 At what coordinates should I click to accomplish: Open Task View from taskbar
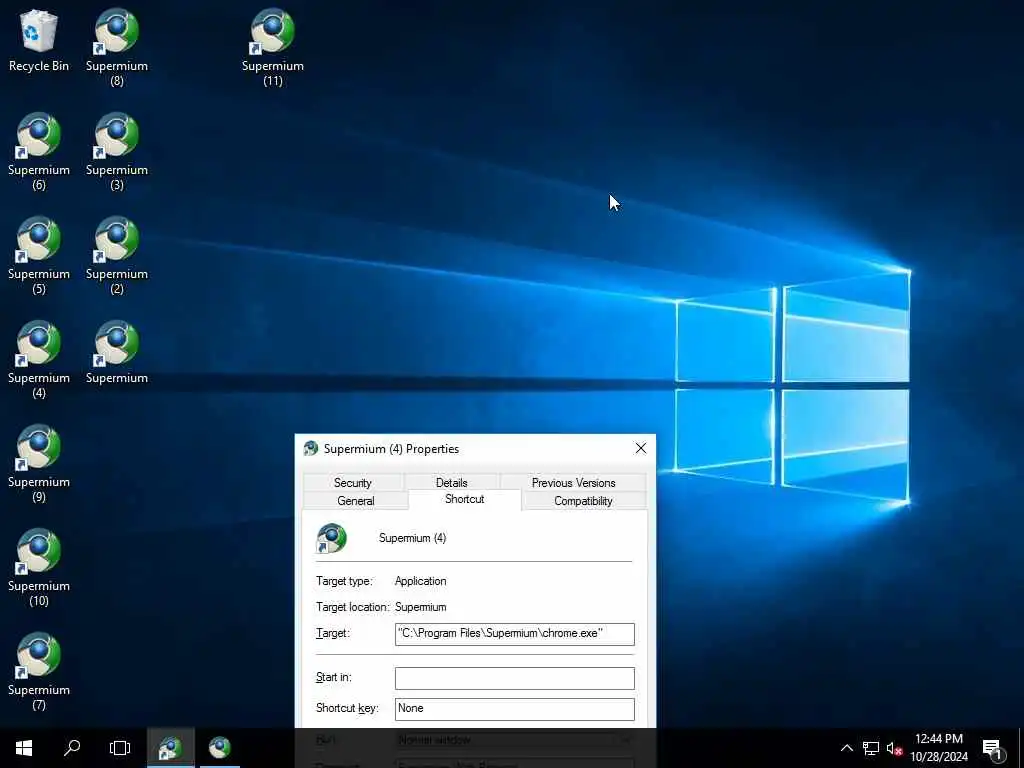pos(120,748)
